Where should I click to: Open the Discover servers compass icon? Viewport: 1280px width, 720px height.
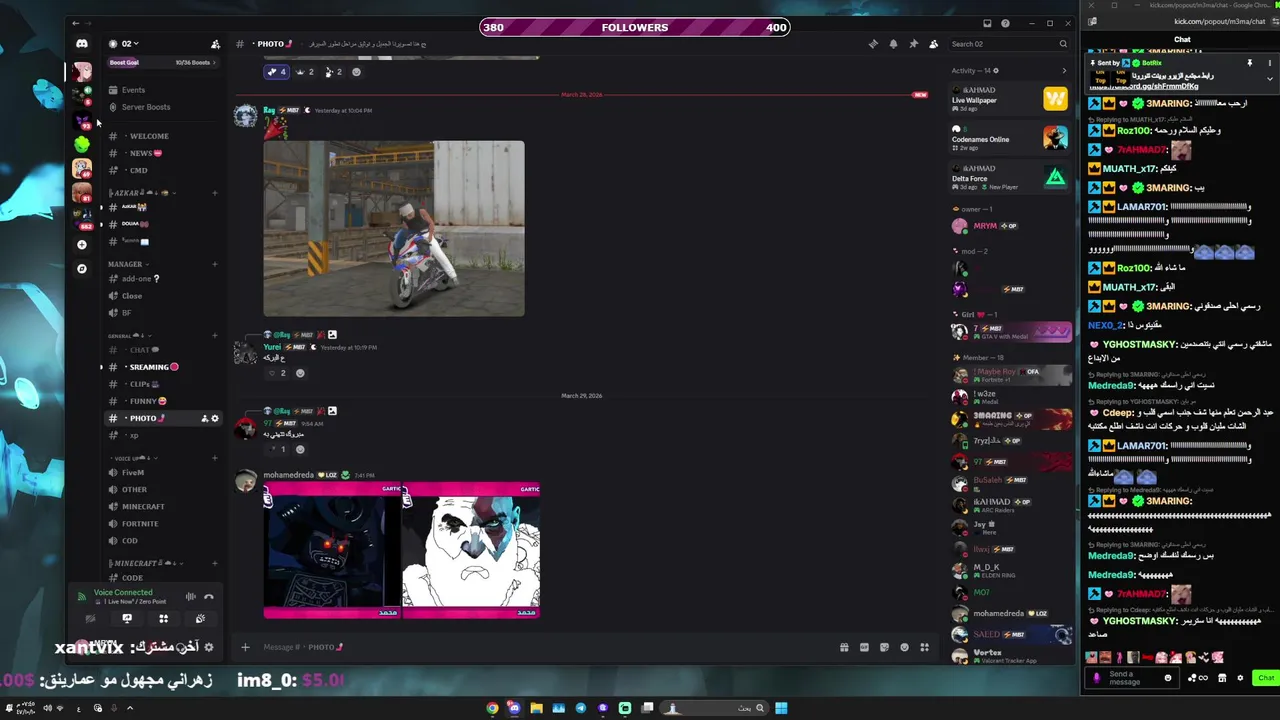tap(82, 268)
